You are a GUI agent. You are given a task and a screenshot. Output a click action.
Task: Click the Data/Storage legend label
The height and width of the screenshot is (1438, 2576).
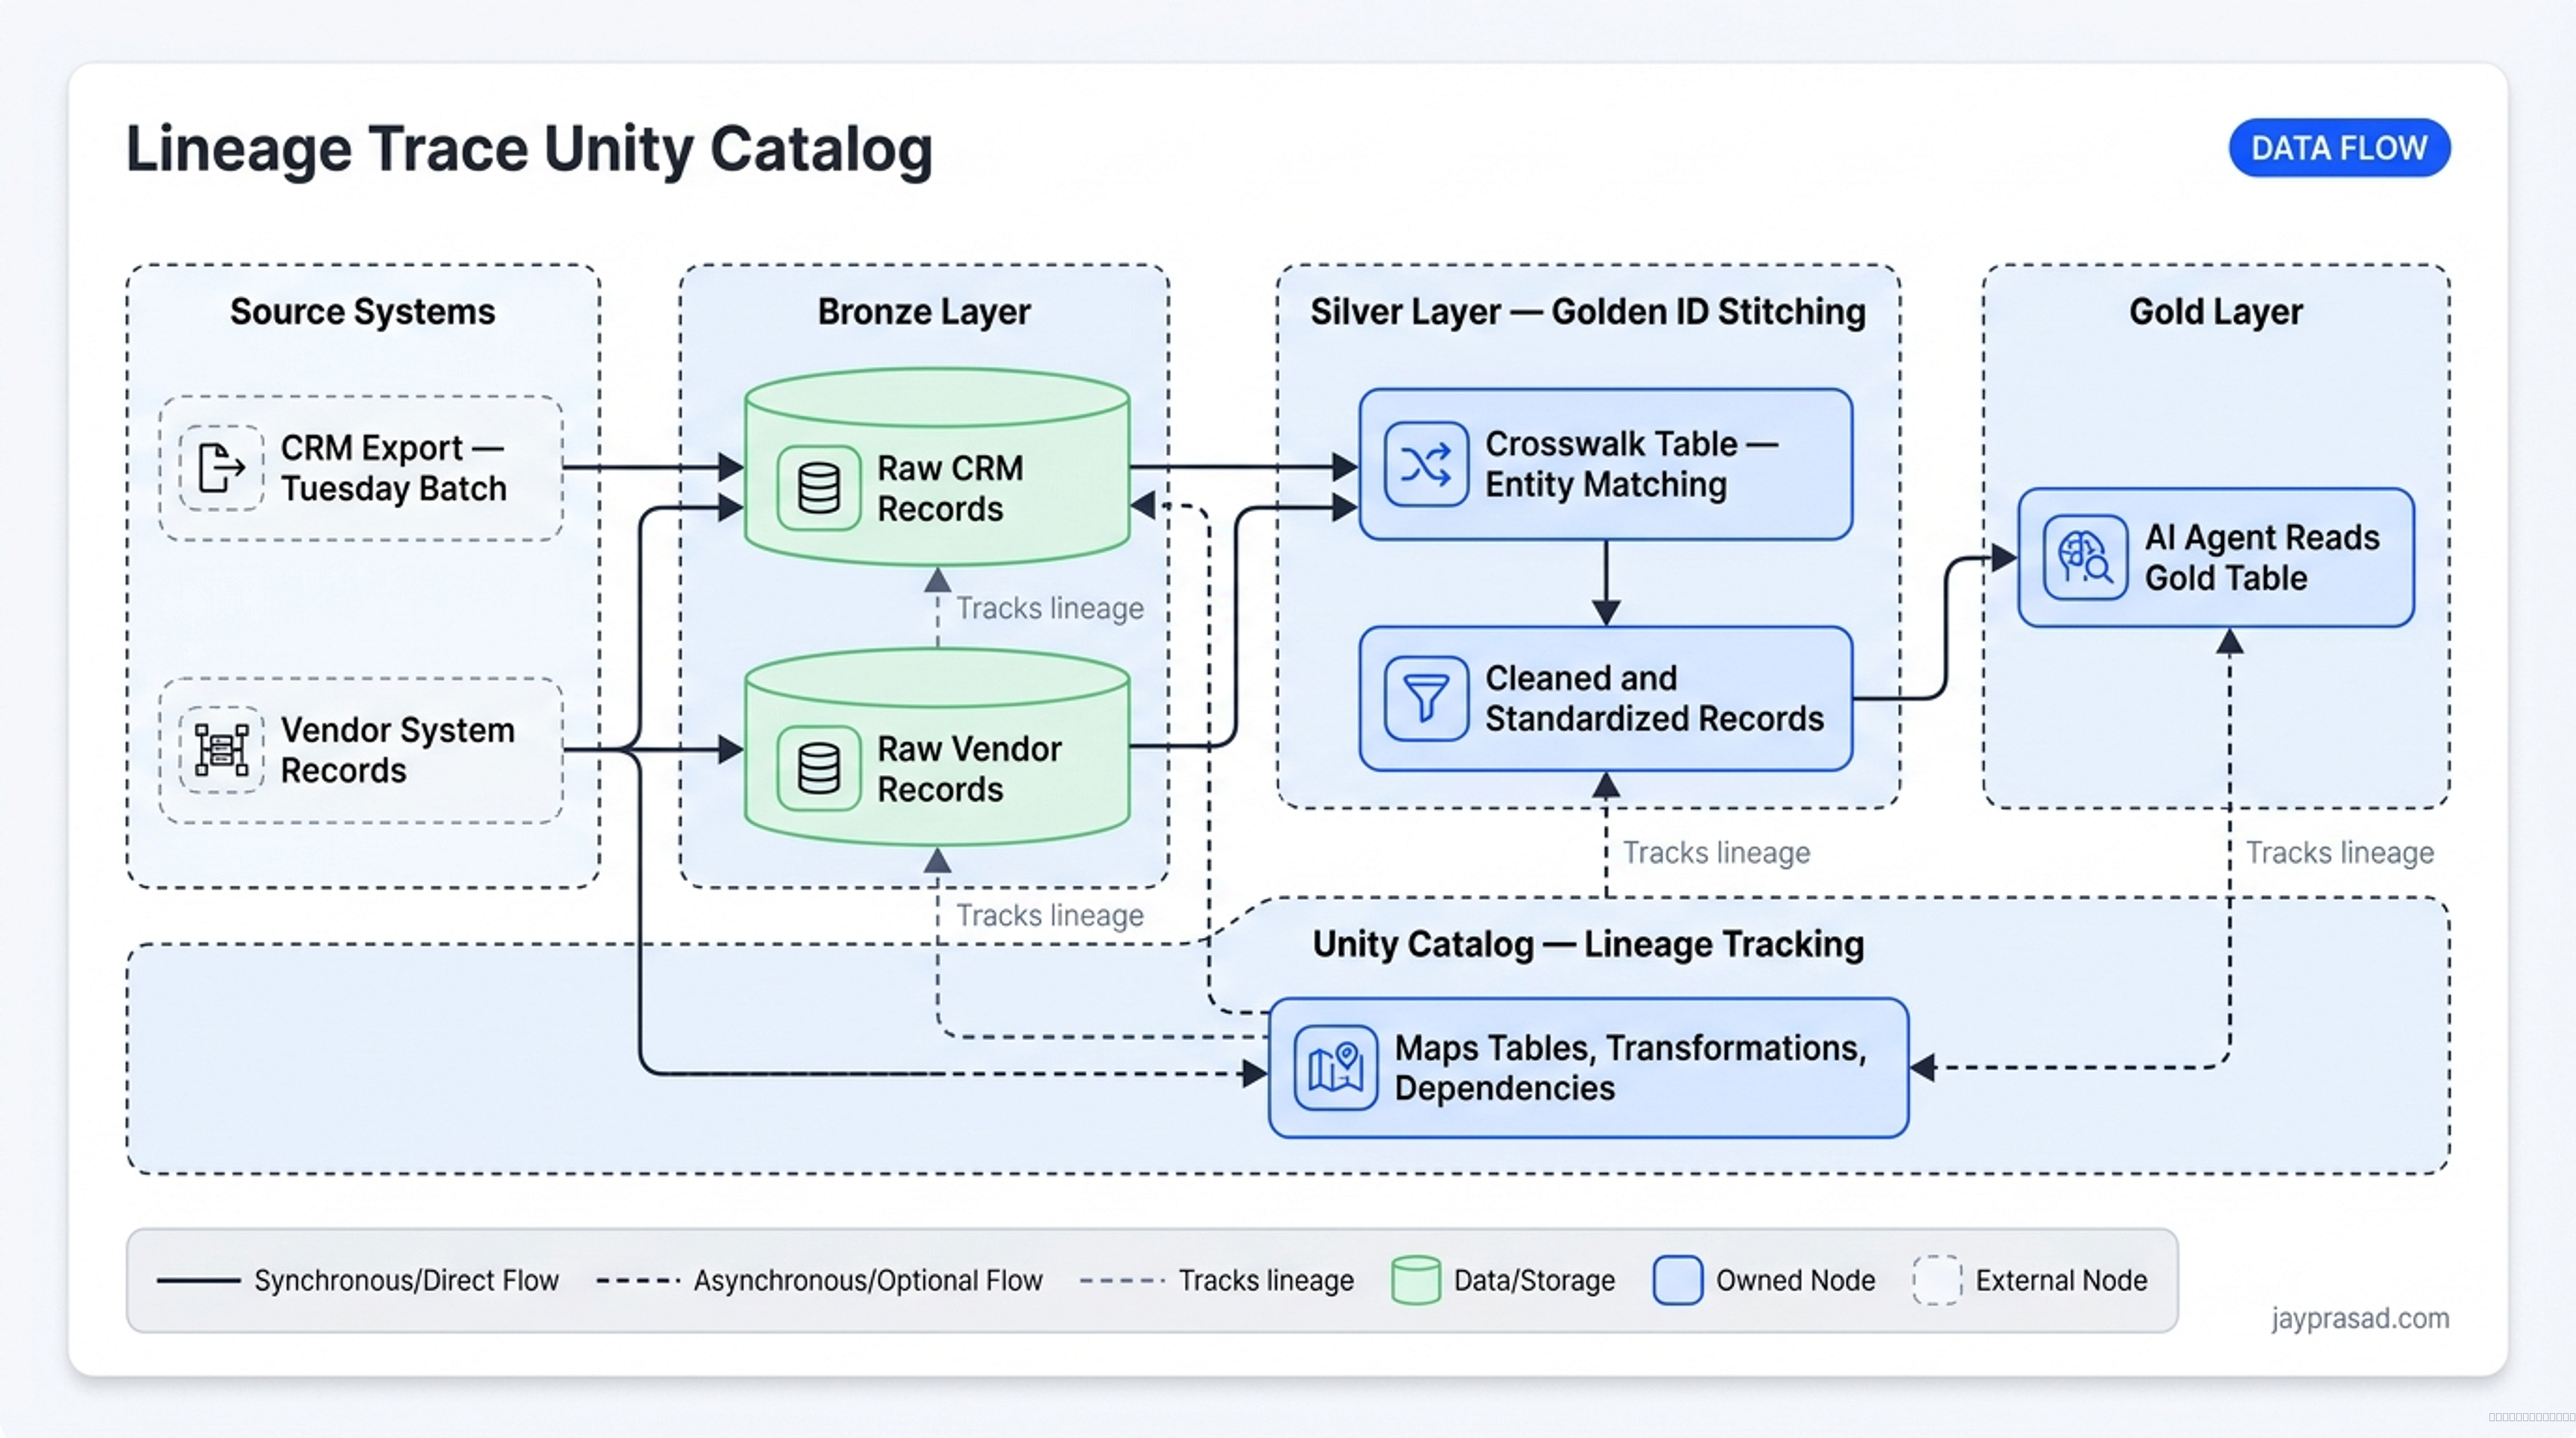point(1534,1280)
